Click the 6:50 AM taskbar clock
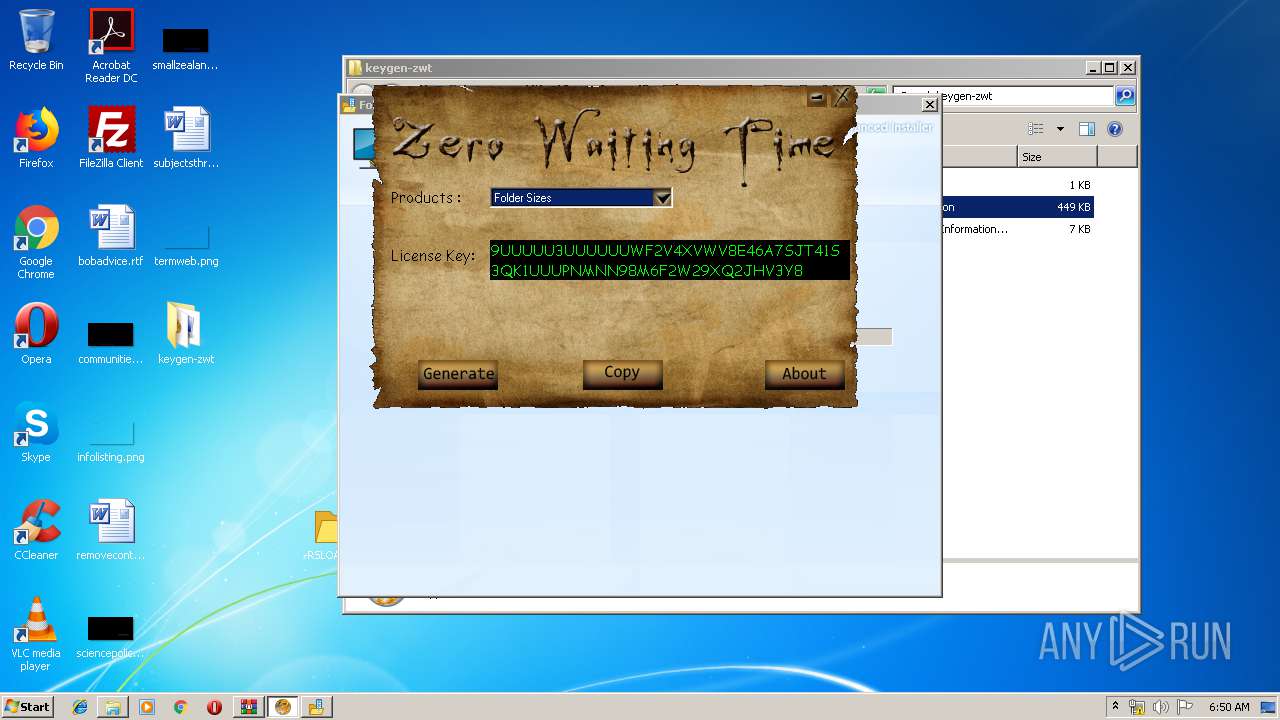 tap(1229, 707)
